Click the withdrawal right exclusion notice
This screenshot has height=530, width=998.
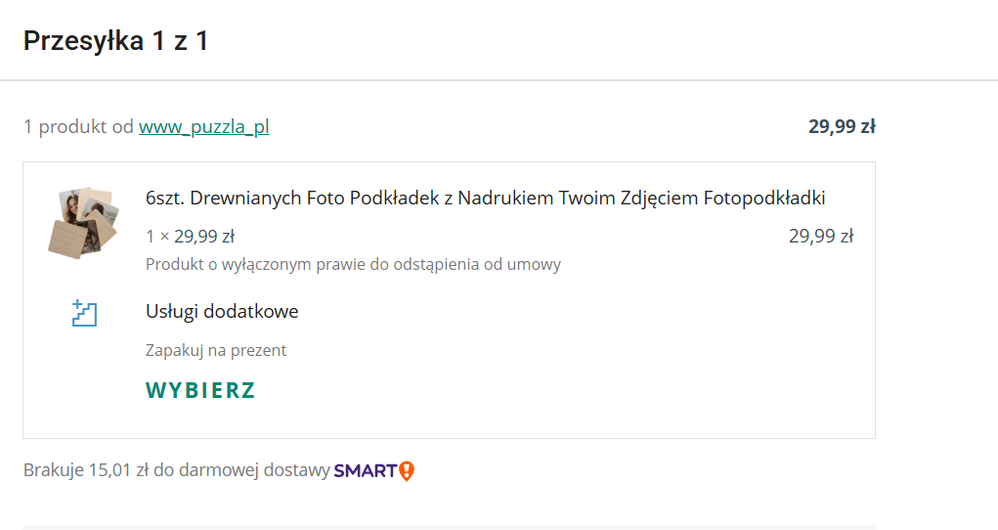(x=353, y=265)
